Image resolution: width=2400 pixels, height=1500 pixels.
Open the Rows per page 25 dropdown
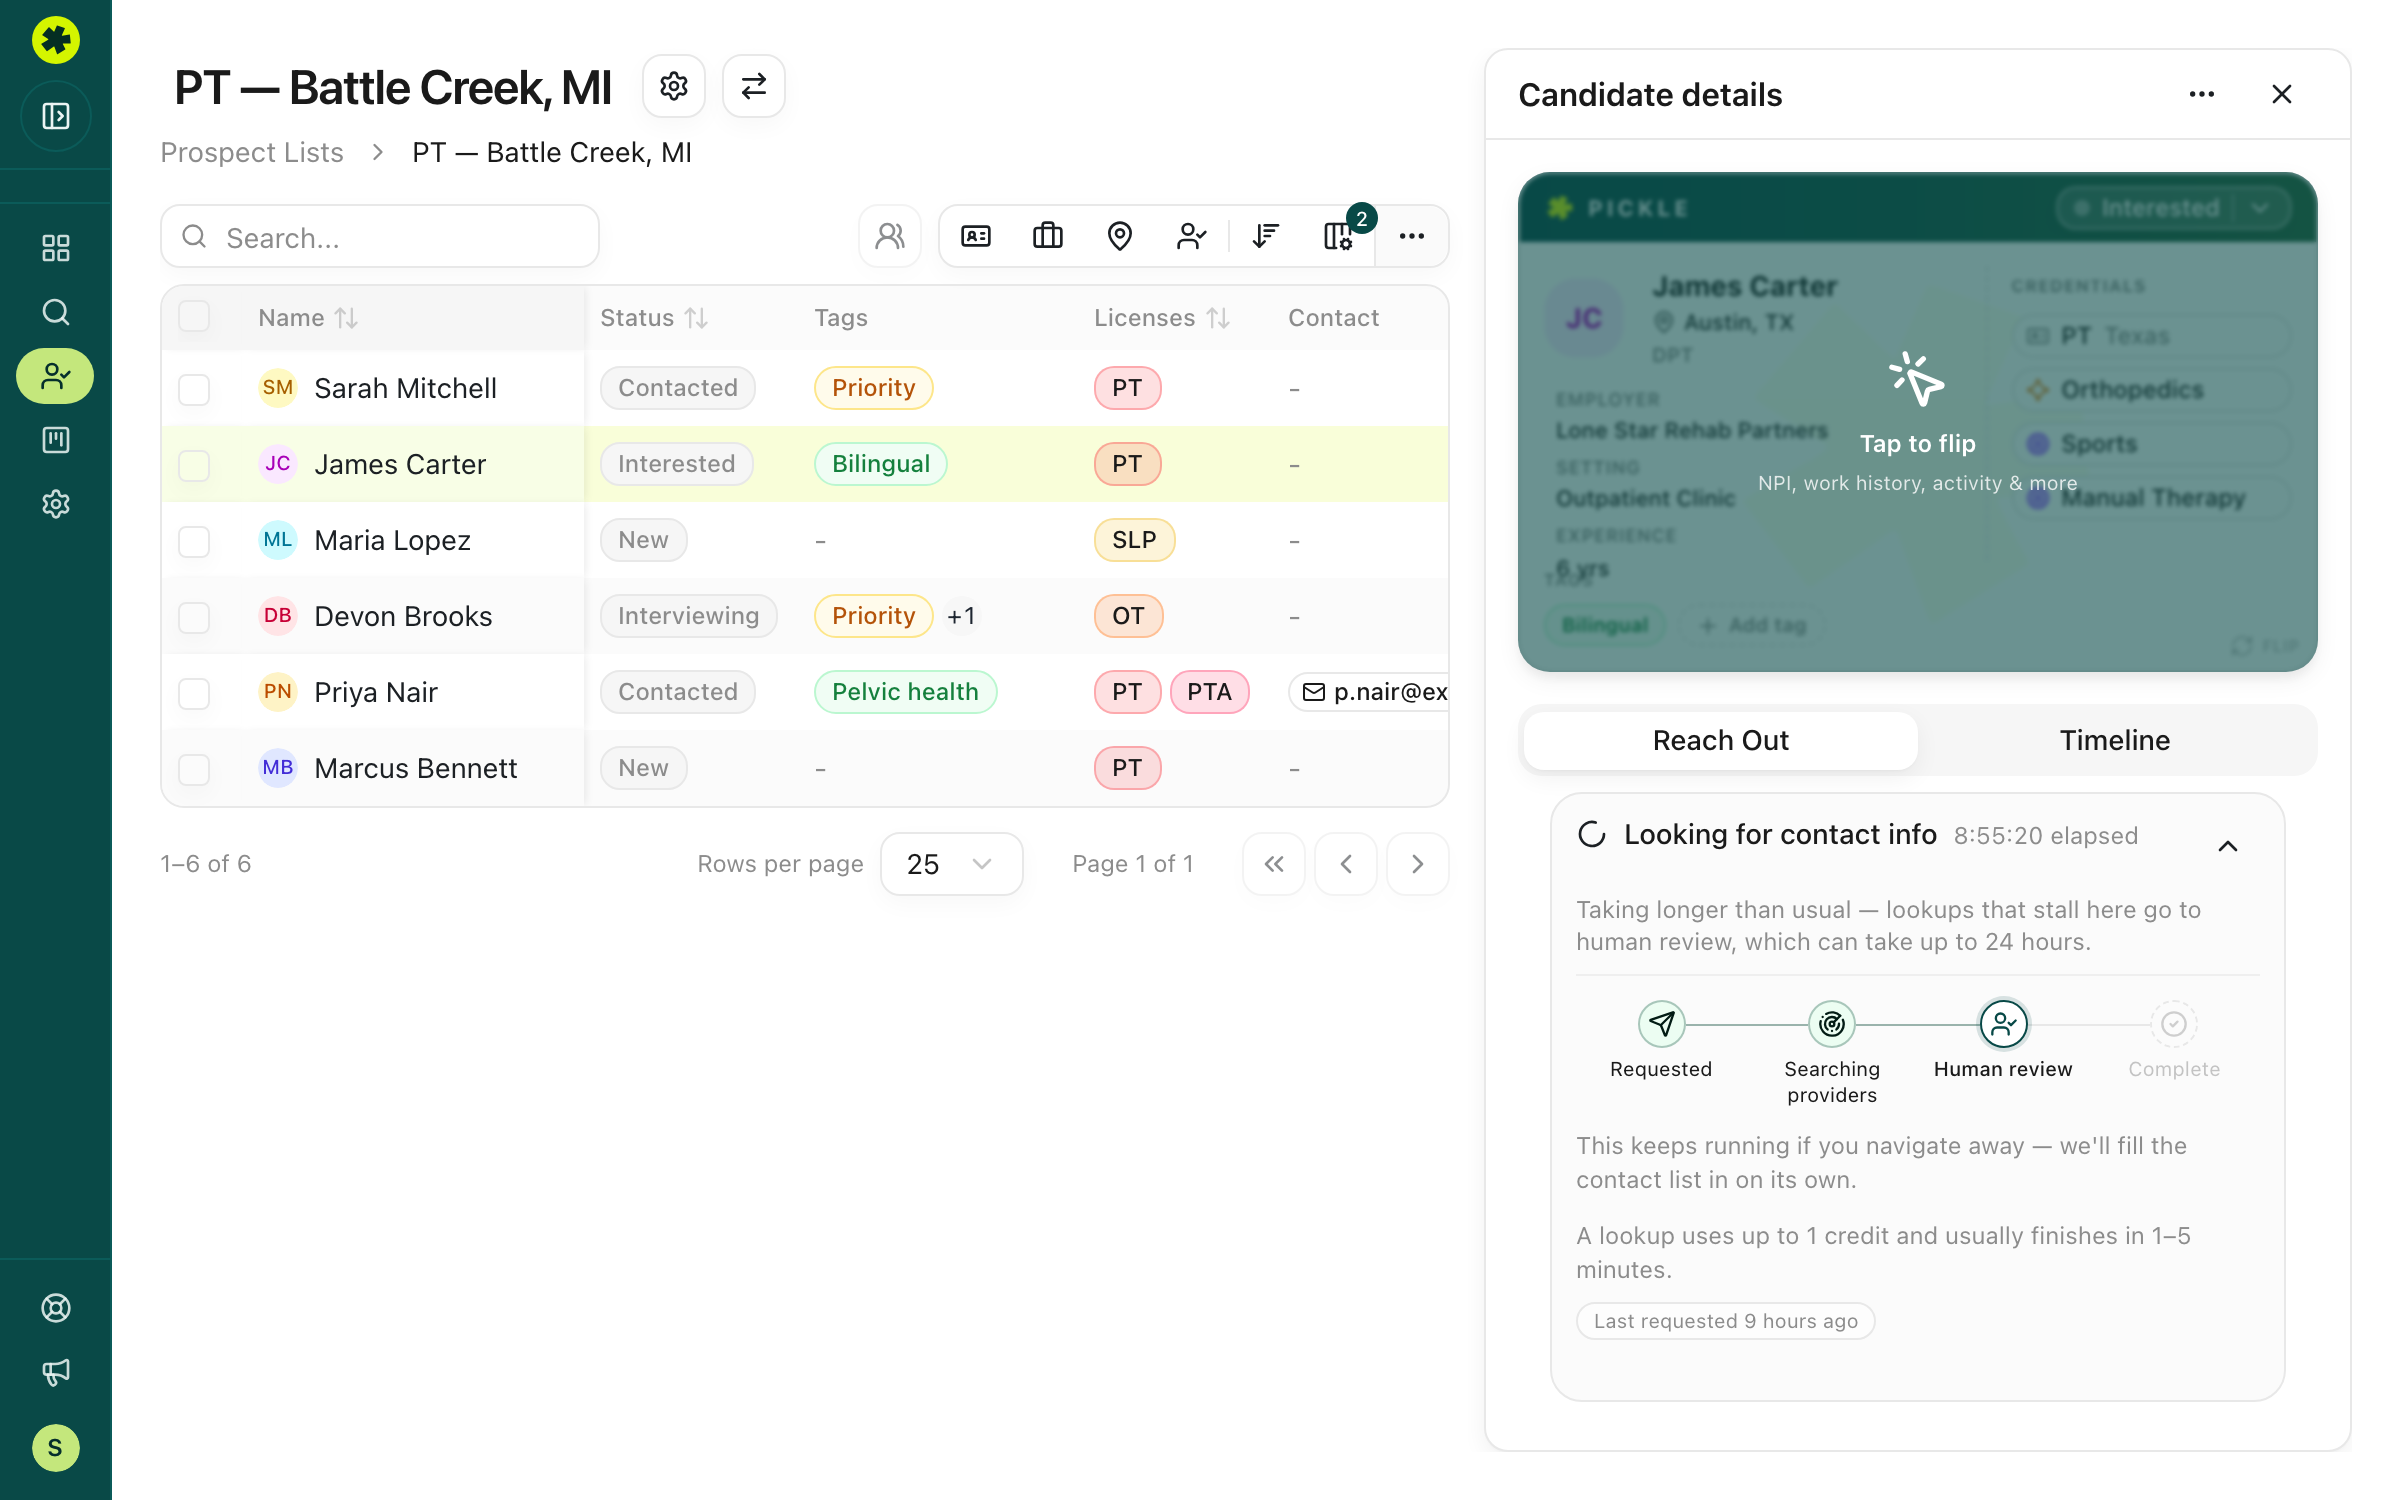951,864
